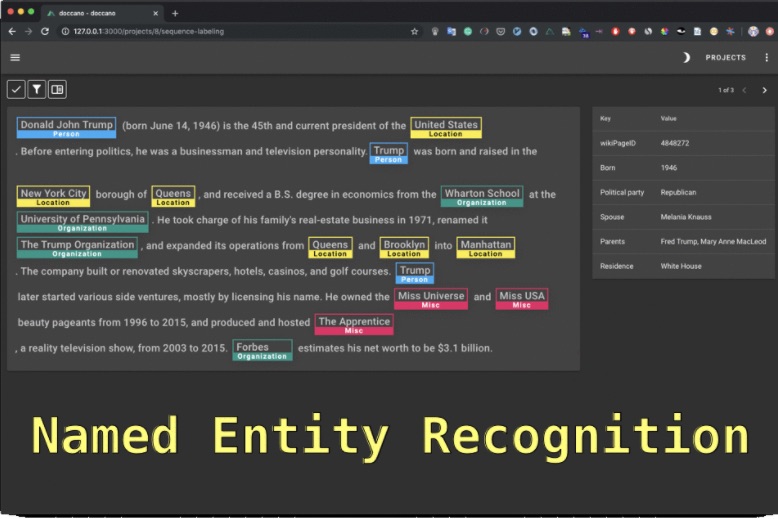Select the 'United States' Location label
Image resolution: width=778 pixels, height=519 pixels.
point(445,126)
